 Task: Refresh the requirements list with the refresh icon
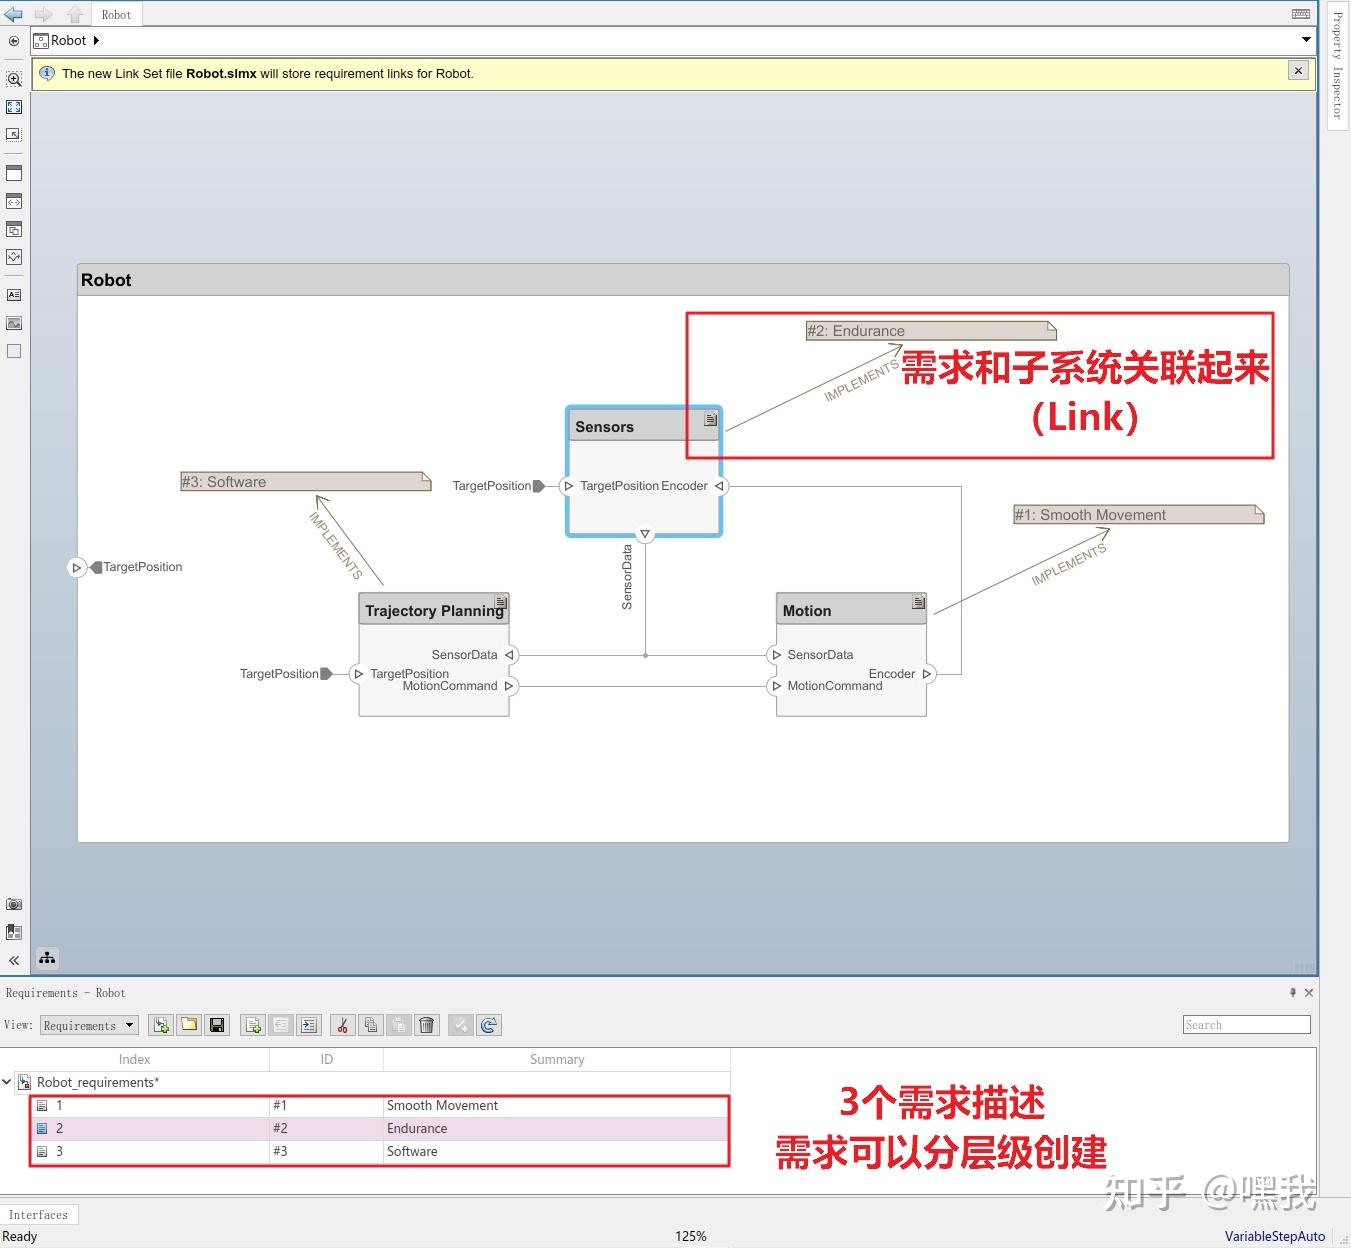[489, 1024]
